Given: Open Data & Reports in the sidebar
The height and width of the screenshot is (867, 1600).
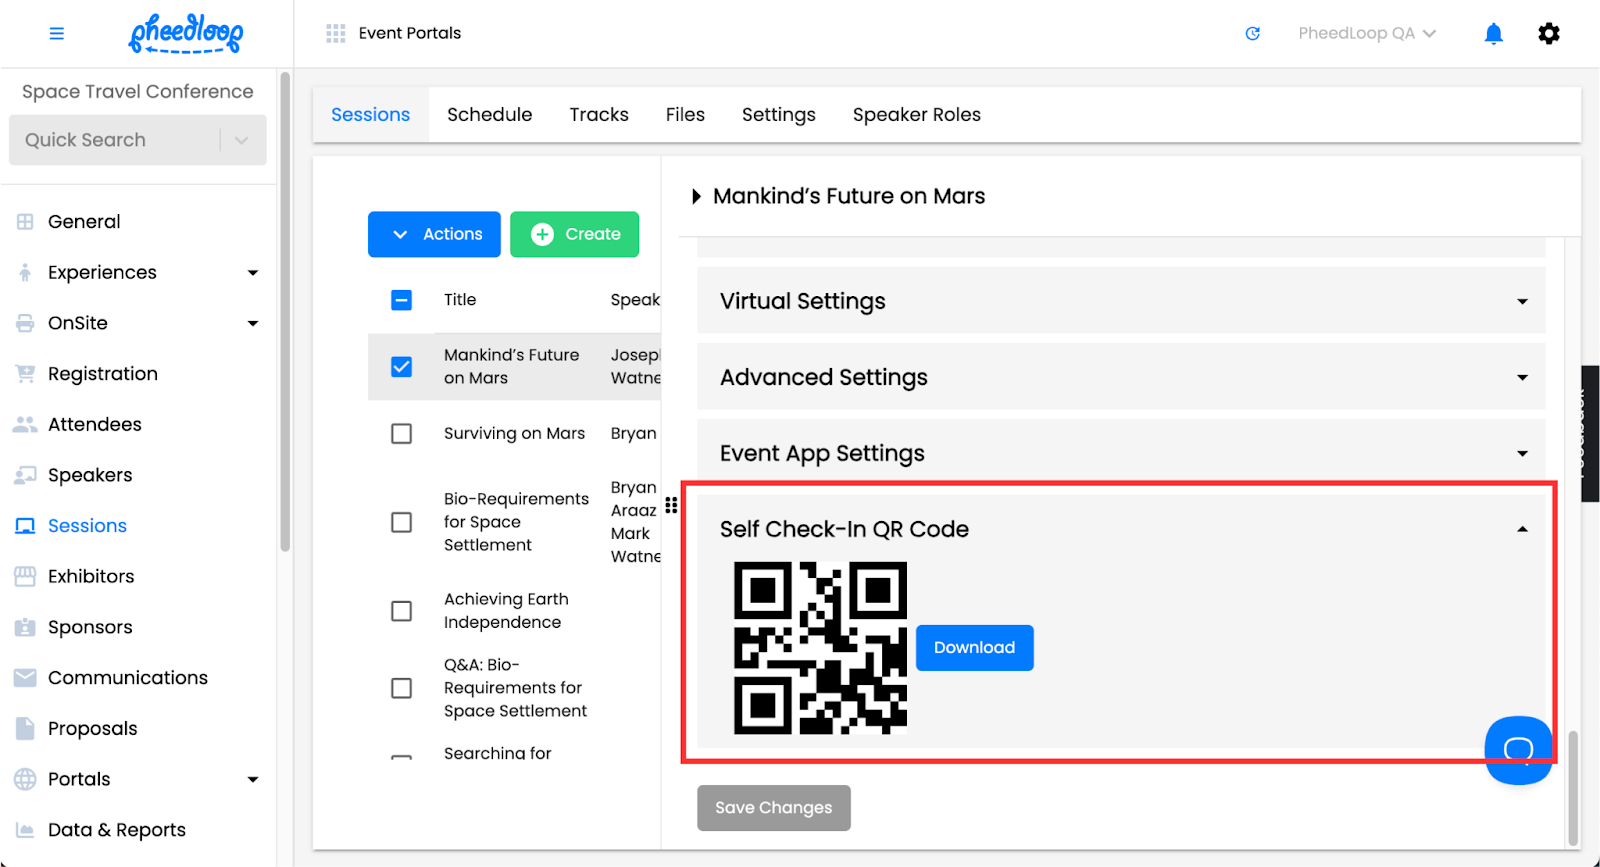Looking at the screenshot, I should point(117,830).
